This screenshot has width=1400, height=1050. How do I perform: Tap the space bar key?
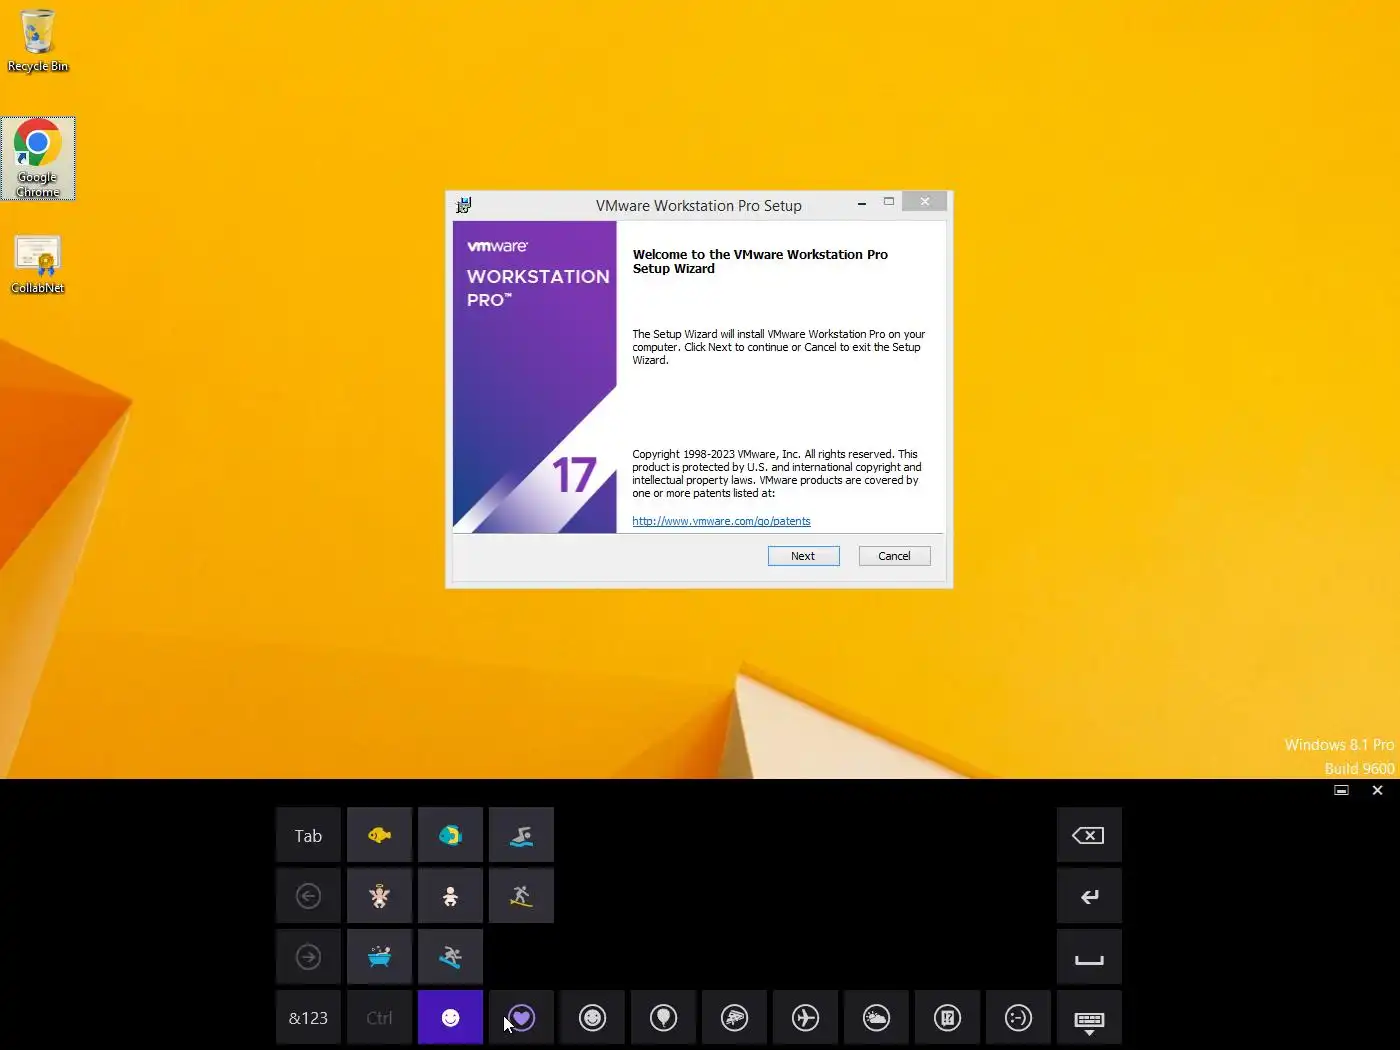(1089, 957)
